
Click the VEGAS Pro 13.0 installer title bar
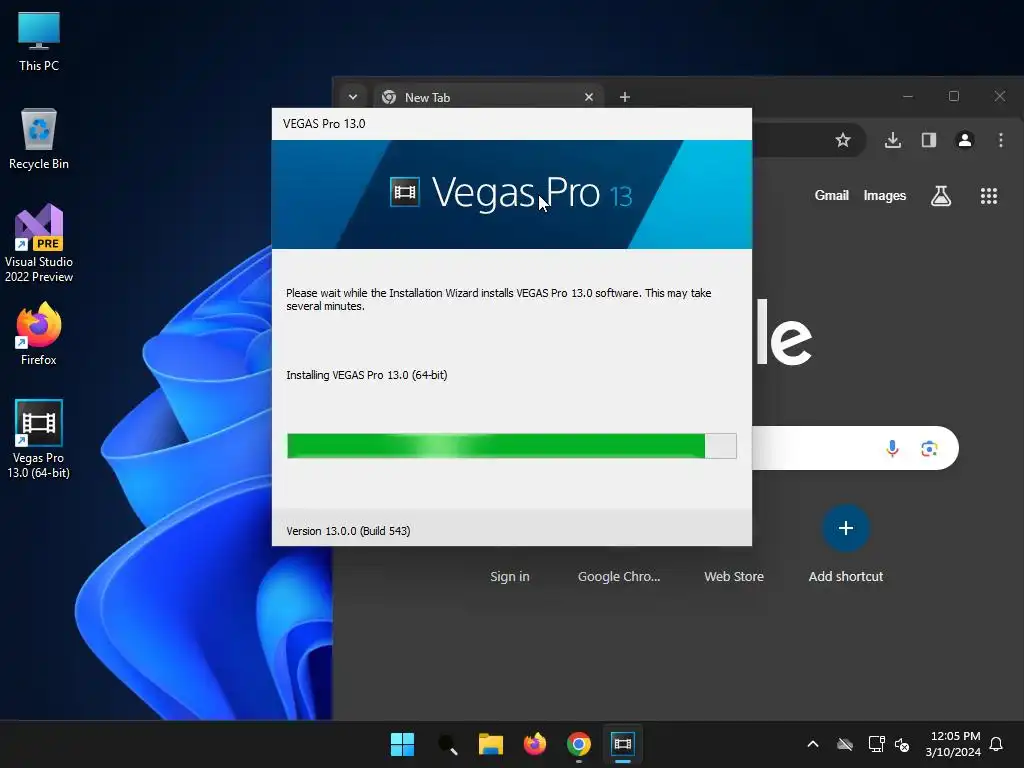coord(511,124)
